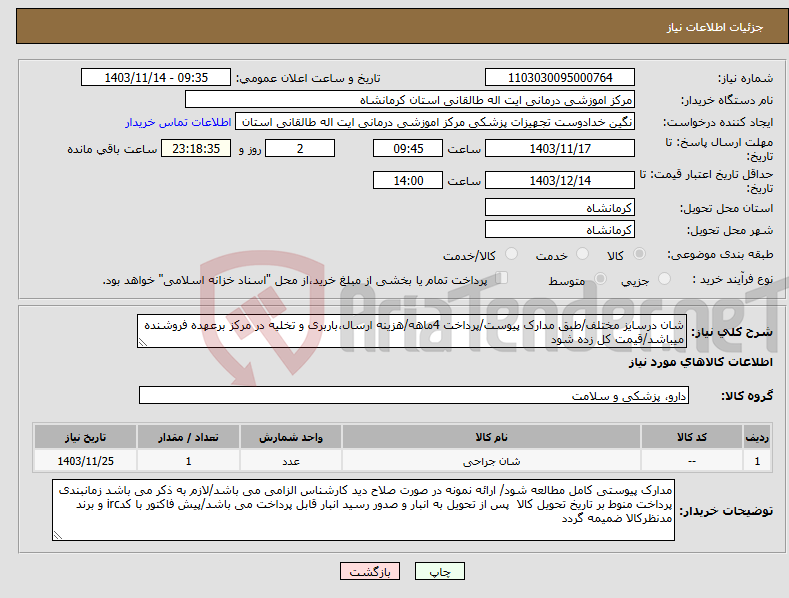Click the واحد شمارش column header

pos(291,437)
